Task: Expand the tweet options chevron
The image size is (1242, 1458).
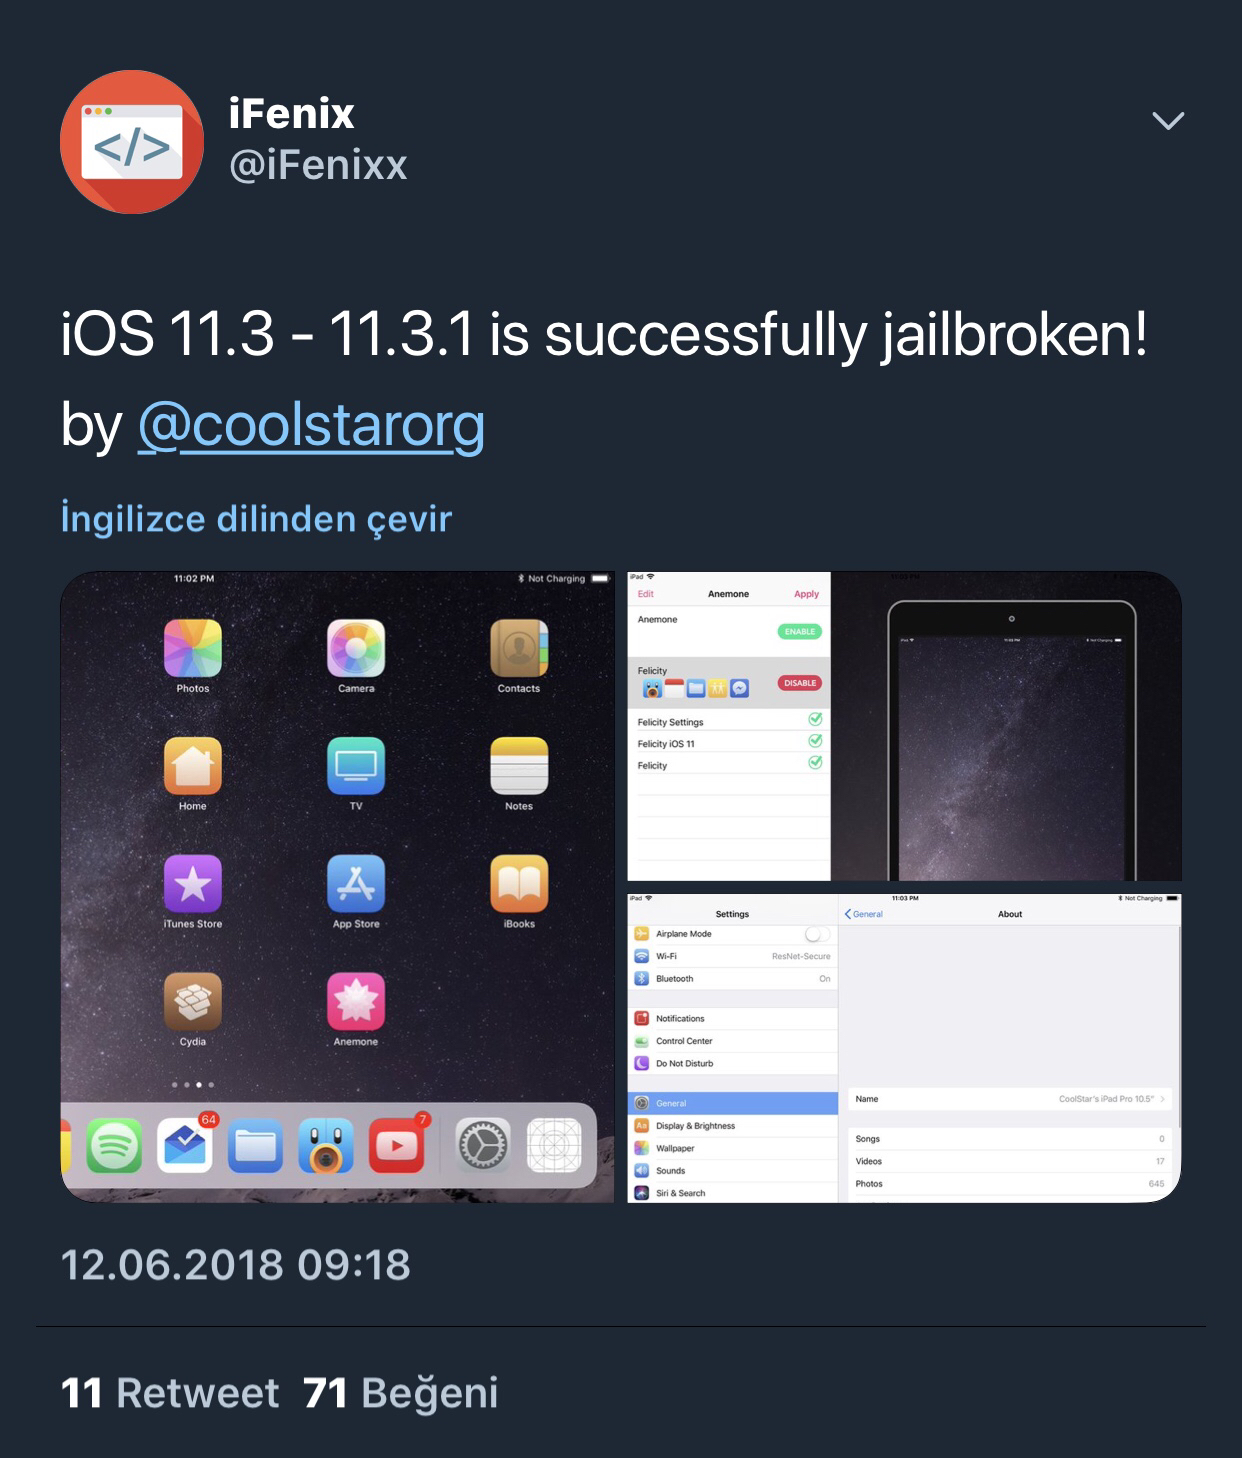Action: pos(1168,121)
